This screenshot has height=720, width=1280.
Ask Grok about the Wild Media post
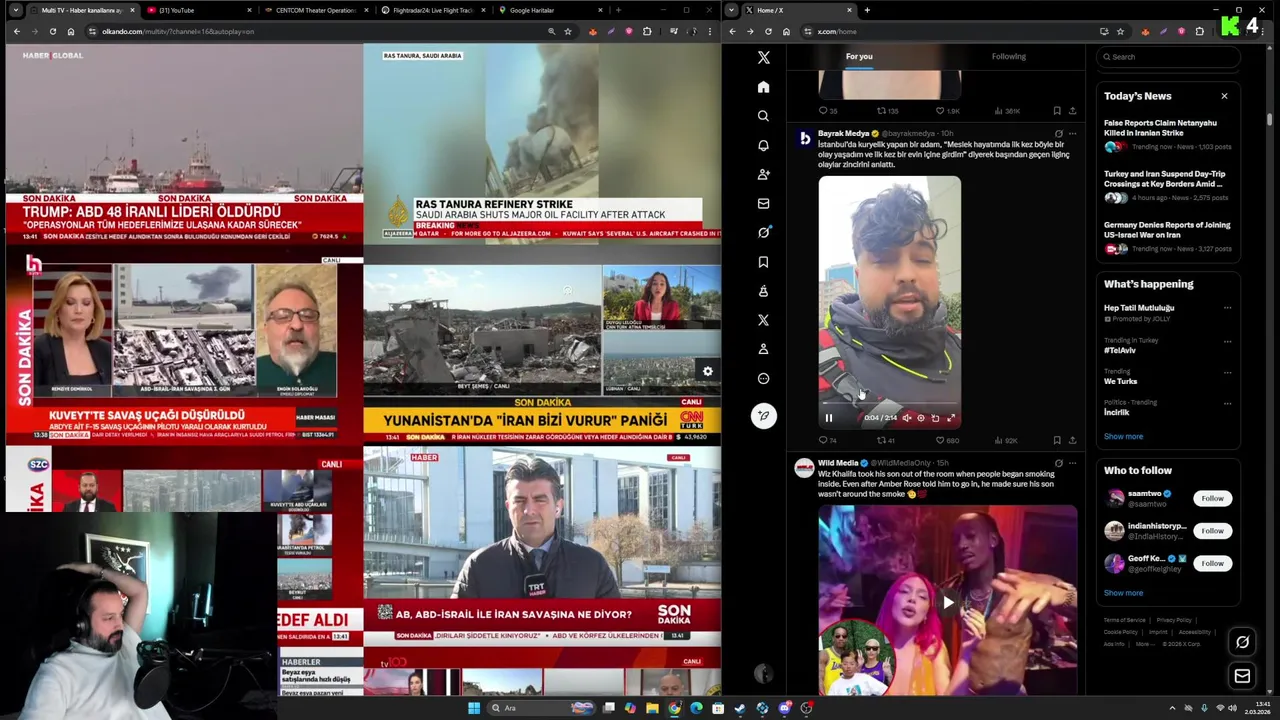(x=1058, y=463)
